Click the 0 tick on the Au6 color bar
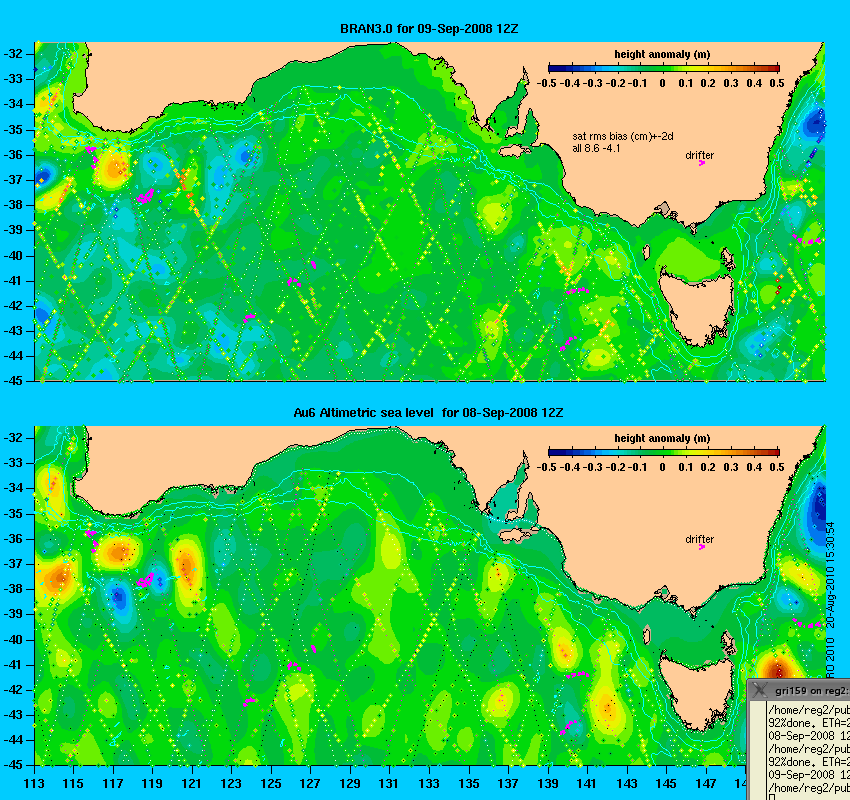This screenshot has width=850, height=800. pos(662,467)
